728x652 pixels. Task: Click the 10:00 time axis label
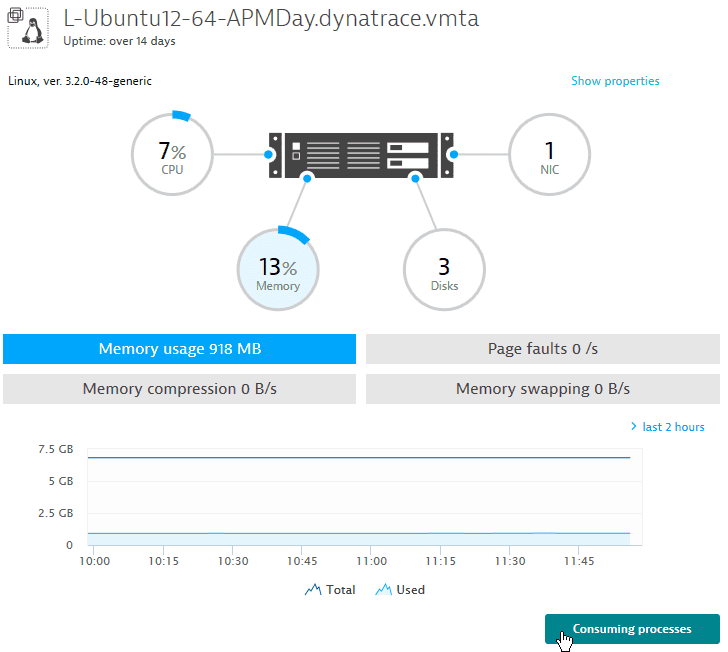pyautogui.click(x=95, y=561)
